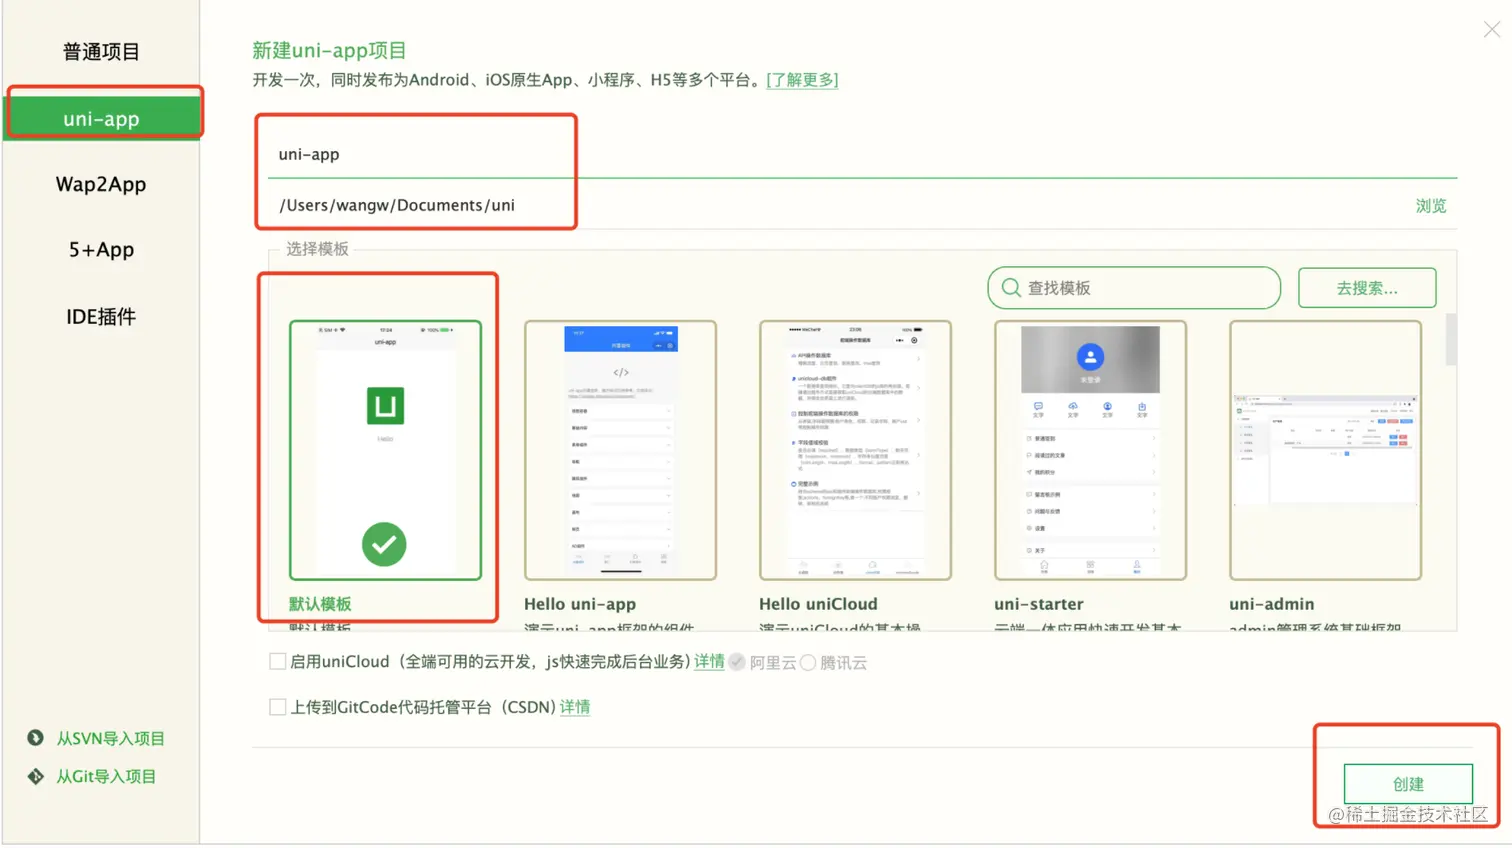Open the IDE插件 project type
Viewport: 1512px width, 848px height.
pos(101,317)
